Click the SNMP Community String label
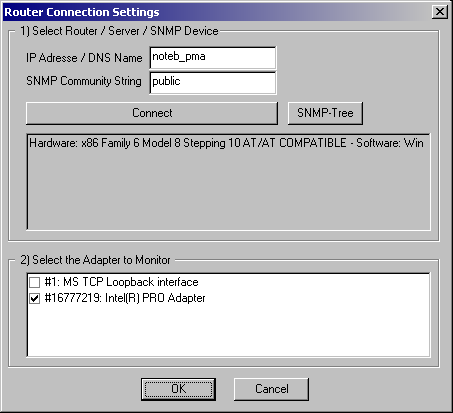The image size is (453, 413). 84,81
